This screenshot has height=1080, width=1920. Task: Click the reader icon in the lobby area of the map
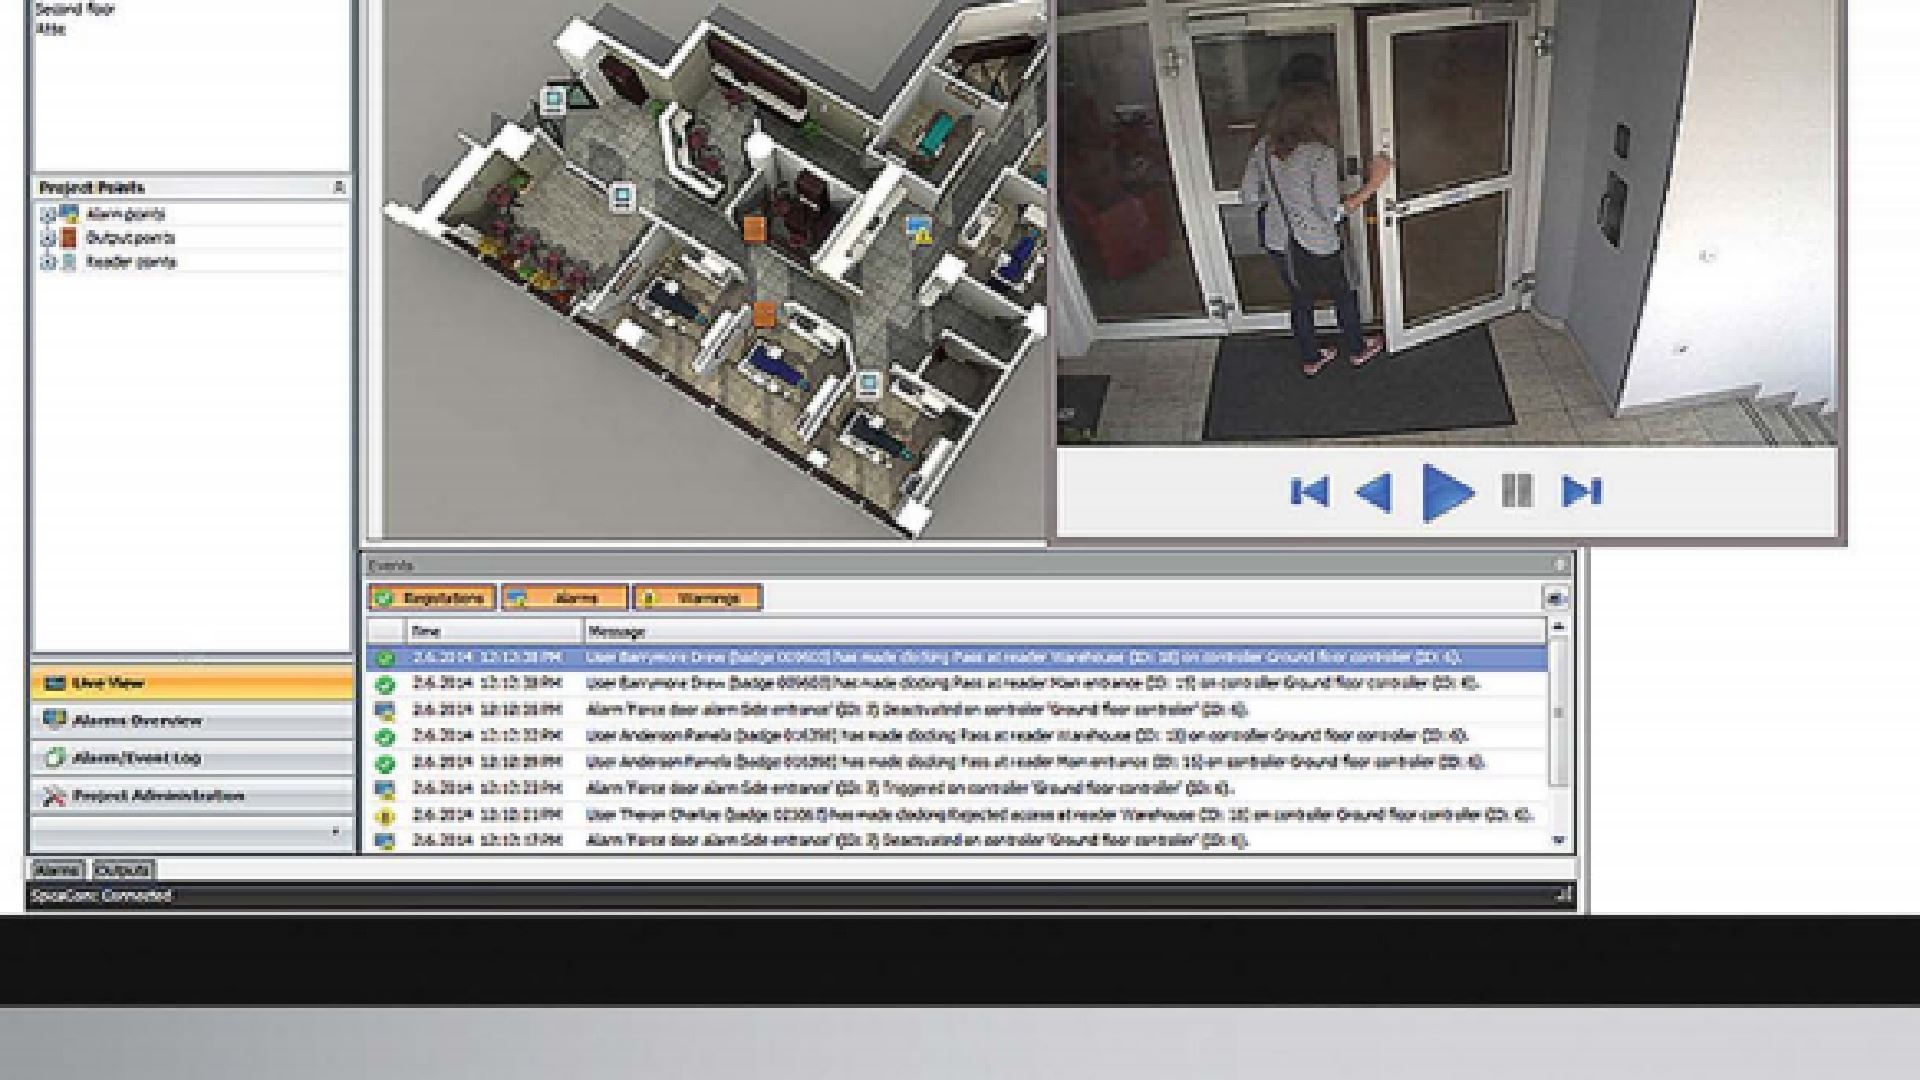[622, 197]
